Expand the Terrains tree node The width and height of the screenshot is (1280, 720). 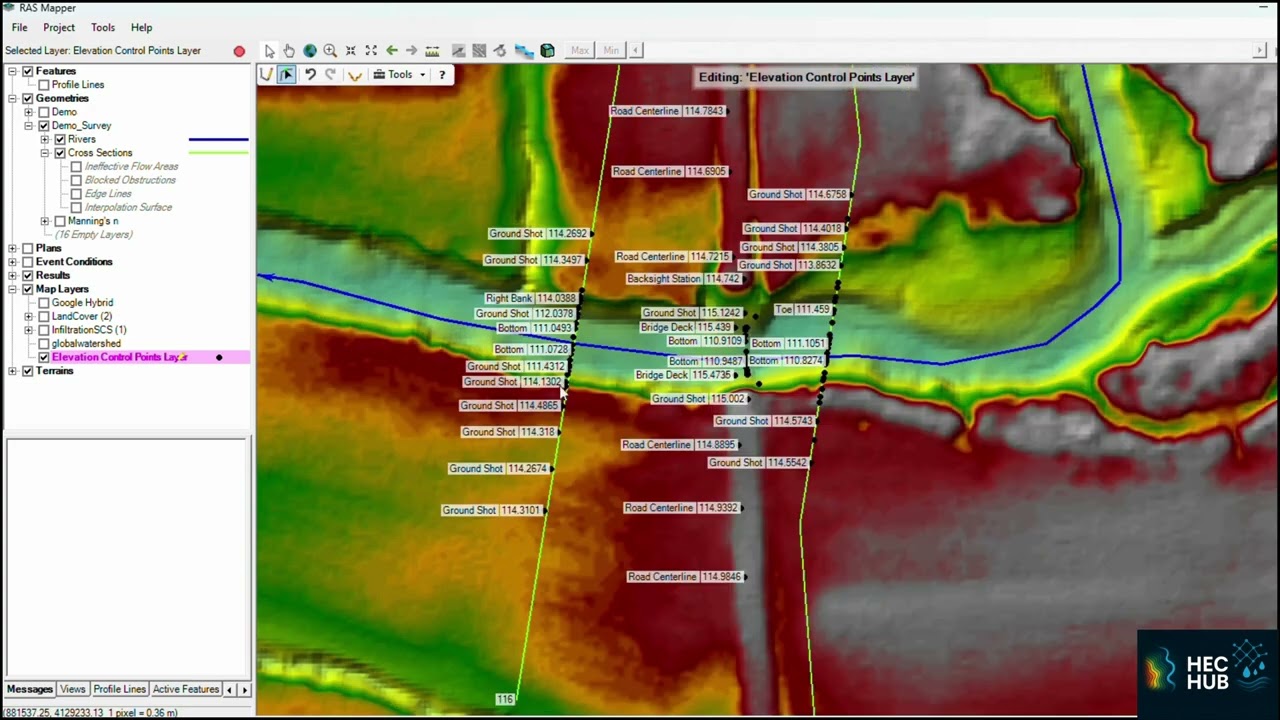pyautogui.click(x=13, y=371)
